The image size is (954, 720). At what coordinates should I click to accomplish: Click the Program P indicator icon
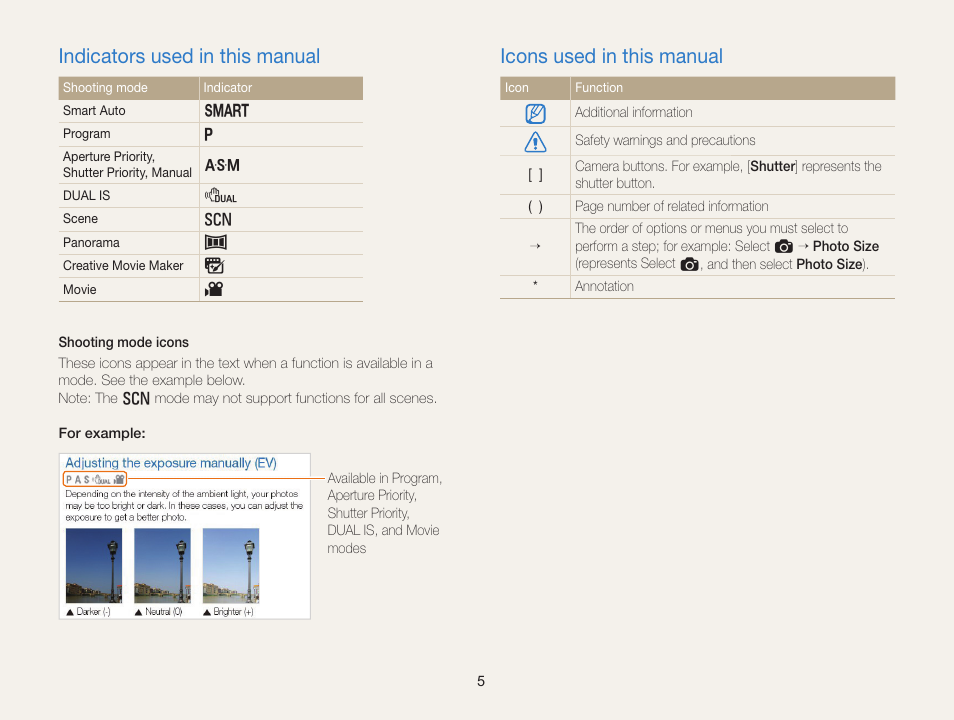209,135
